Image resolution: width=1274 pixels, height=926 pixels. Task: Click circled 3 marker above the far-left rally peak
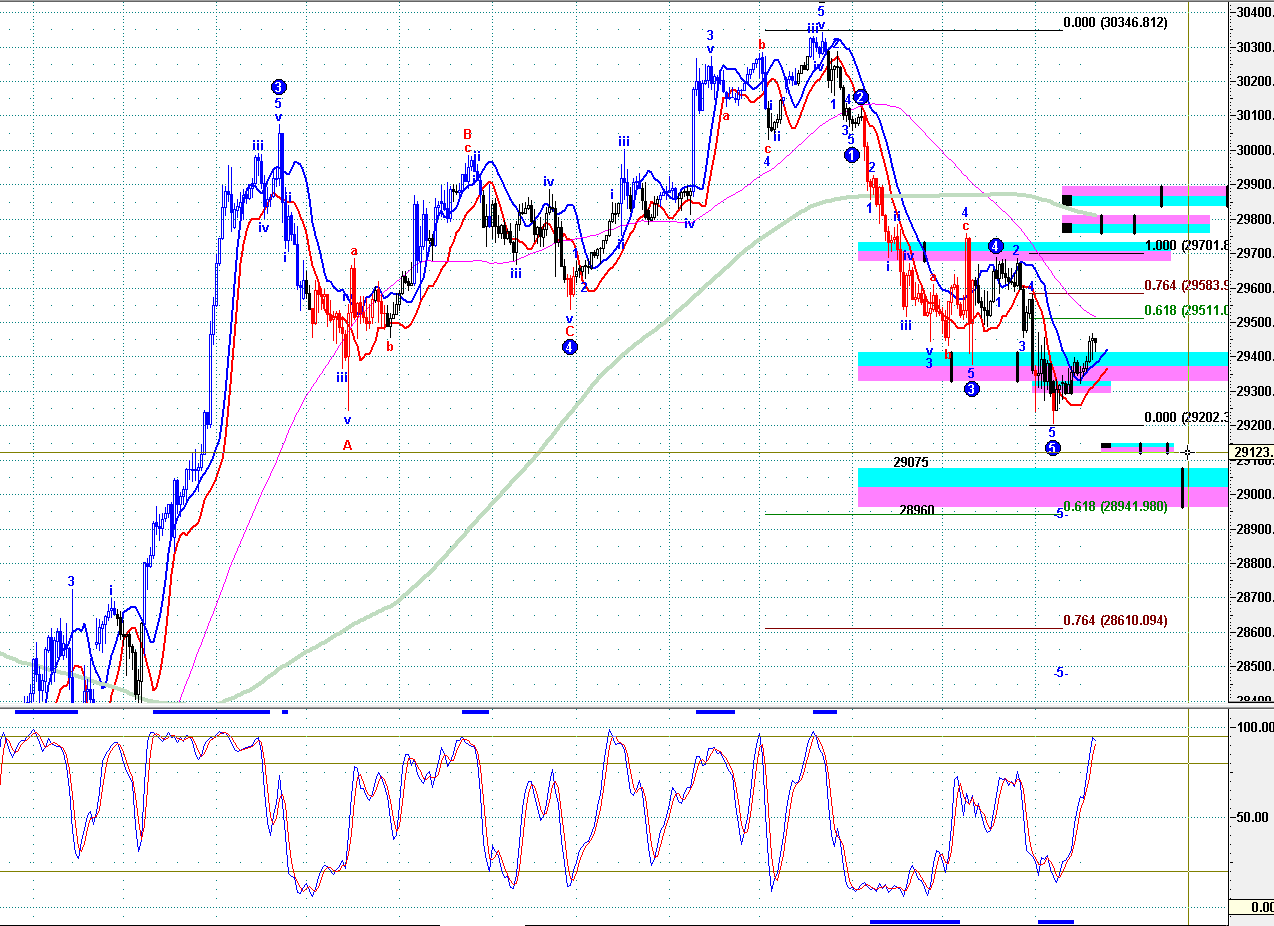(x=278, y=87)
